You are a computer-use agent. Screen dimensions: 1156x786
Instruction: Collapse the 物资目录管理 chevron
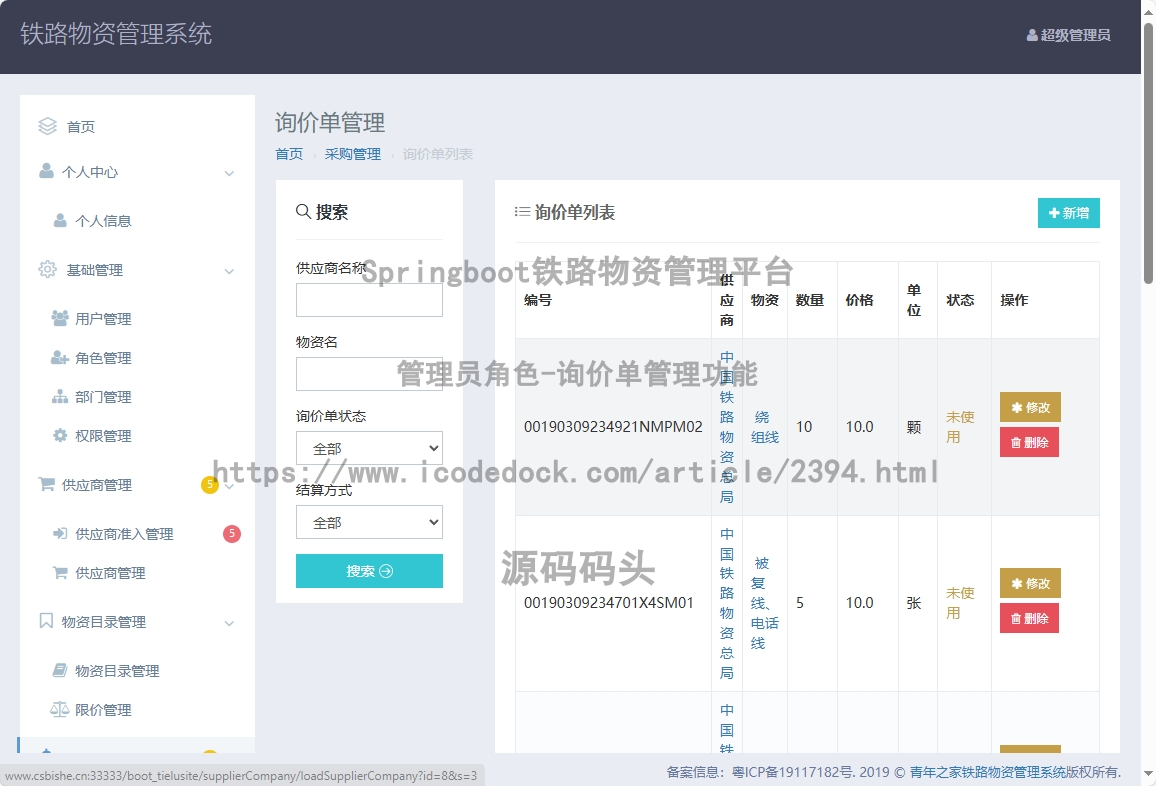point(229,623)
